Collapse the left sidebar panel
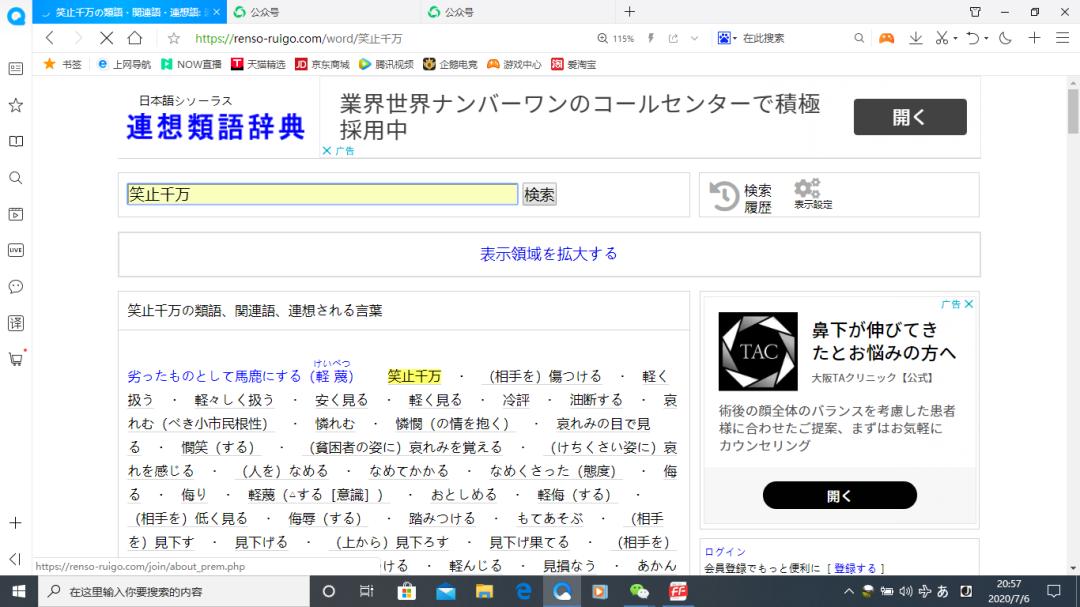1080x607 pixels. (x=15, y=559)
